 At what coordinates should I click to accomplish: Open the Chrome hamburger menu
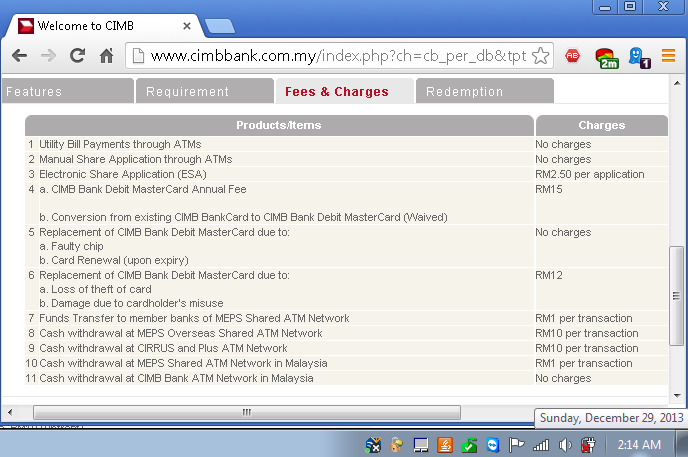click(x=668, y=56)
